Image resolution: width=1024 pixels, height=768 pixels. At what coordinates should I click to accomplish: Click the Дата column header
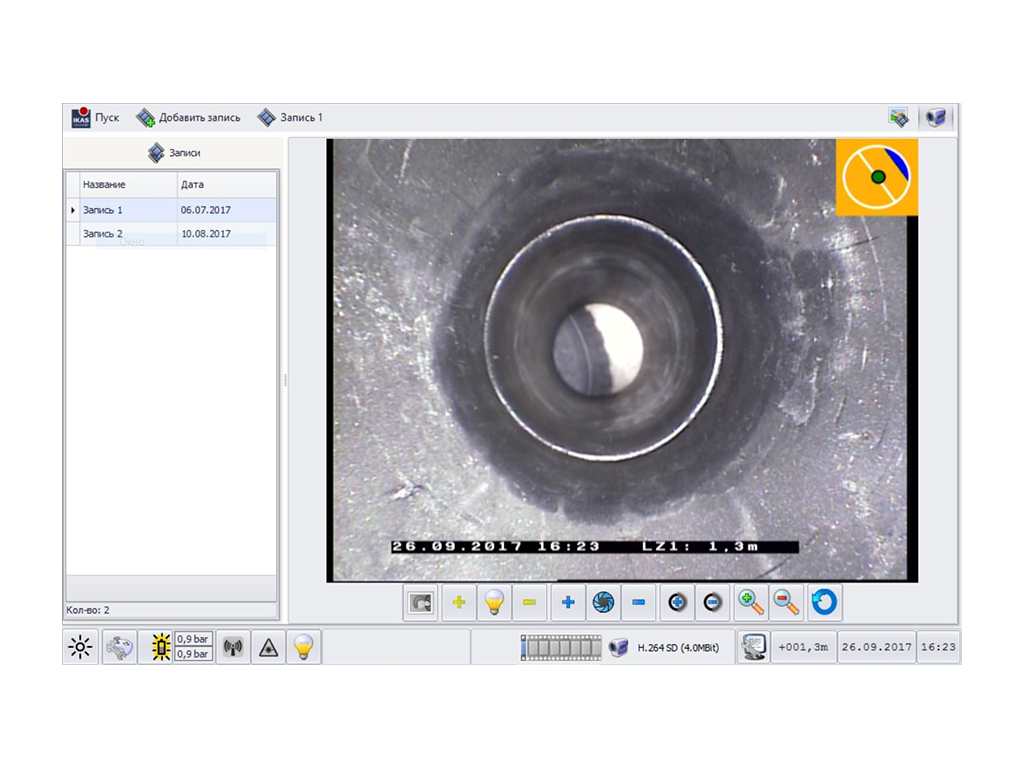click(226, 185)
